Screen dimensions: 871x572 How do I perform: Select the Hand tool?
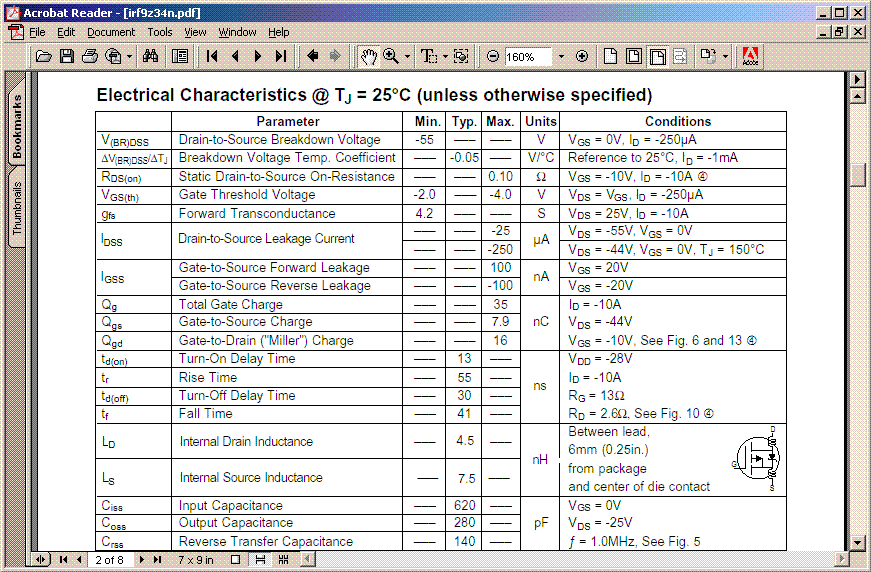click(x=368, y=57)
